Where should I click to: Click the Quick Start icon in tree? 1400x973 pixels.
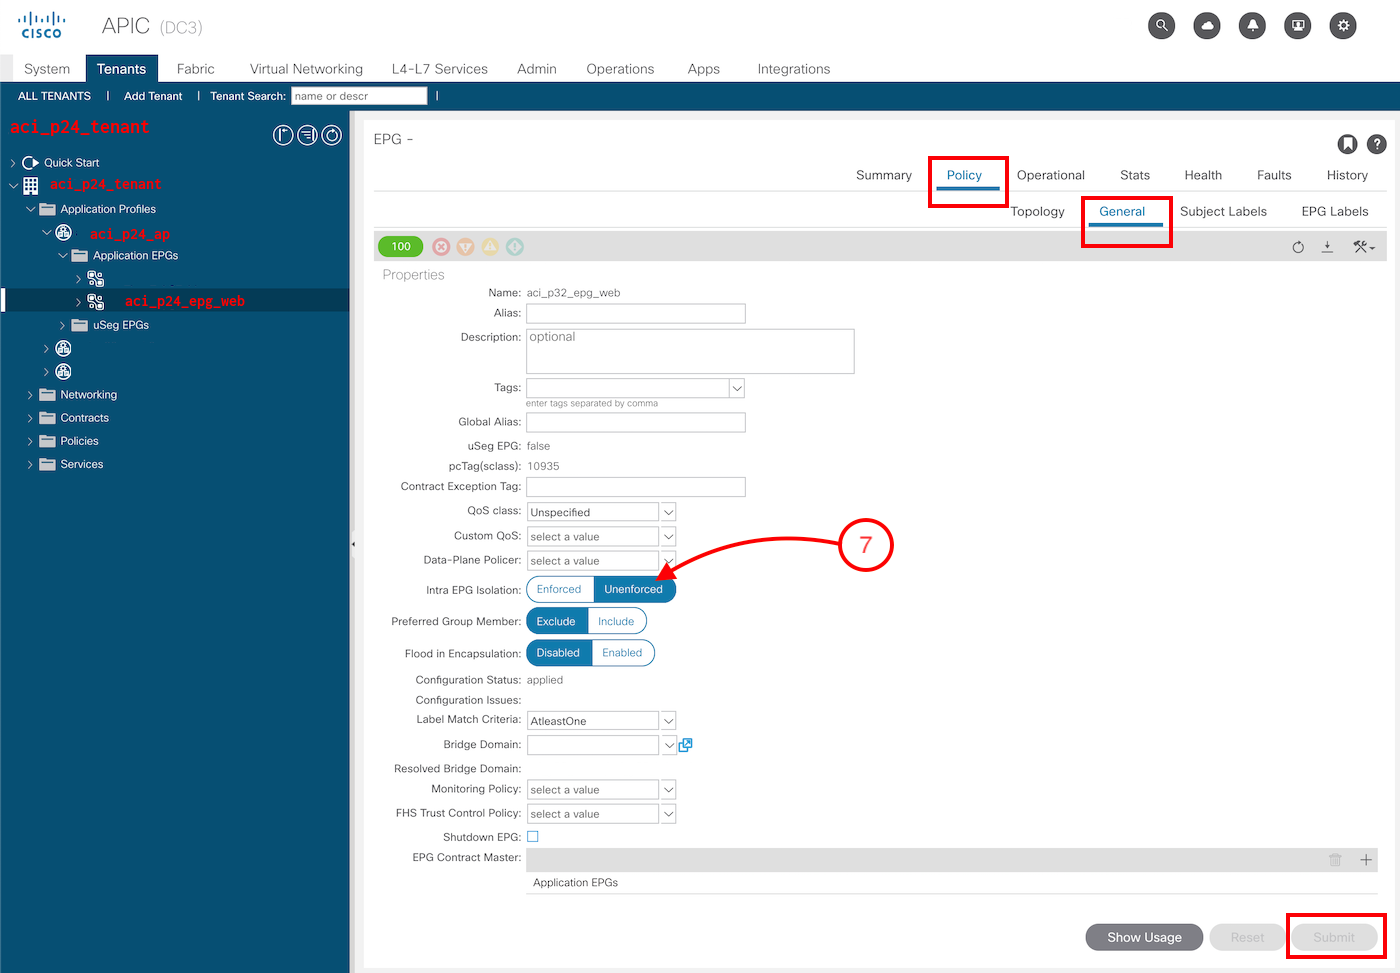(30, 162)
